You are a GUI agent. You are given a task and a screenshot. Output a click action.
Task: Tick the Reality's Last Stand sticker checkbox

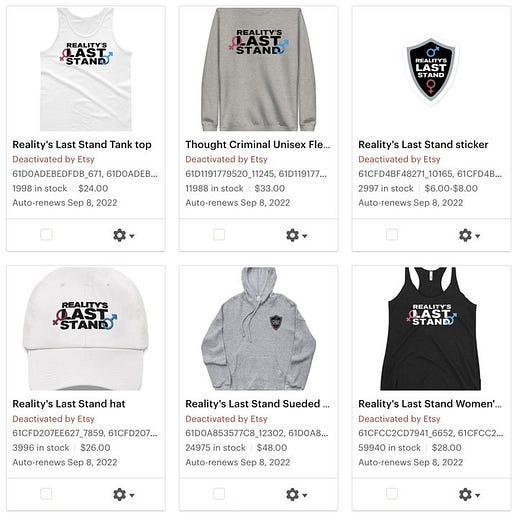pos(392,234)
